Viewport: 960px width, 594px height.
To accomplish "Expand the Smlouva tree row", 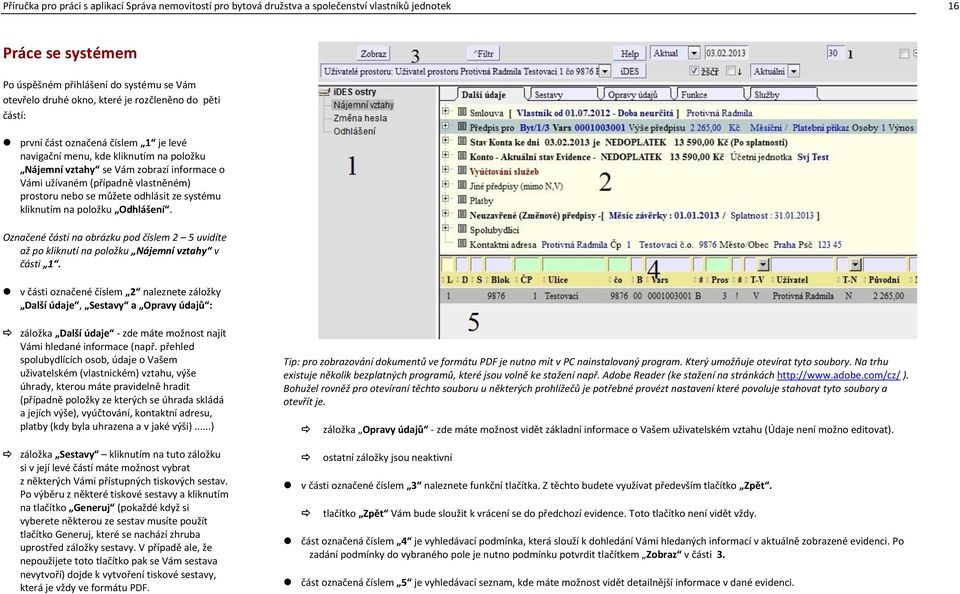I will point(446,111).
